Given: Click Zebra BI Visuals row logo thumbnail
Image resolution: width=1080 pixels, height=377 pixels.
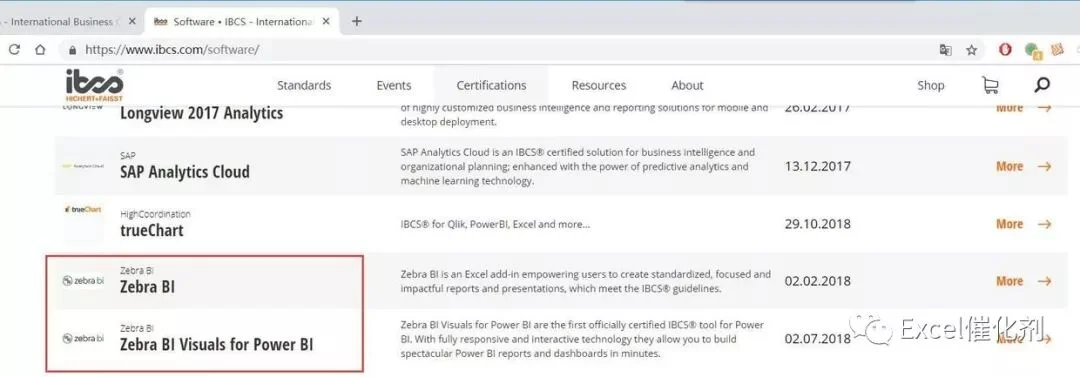Looking at the screenshot, I should pyautogui.click(x=83, y=338).
